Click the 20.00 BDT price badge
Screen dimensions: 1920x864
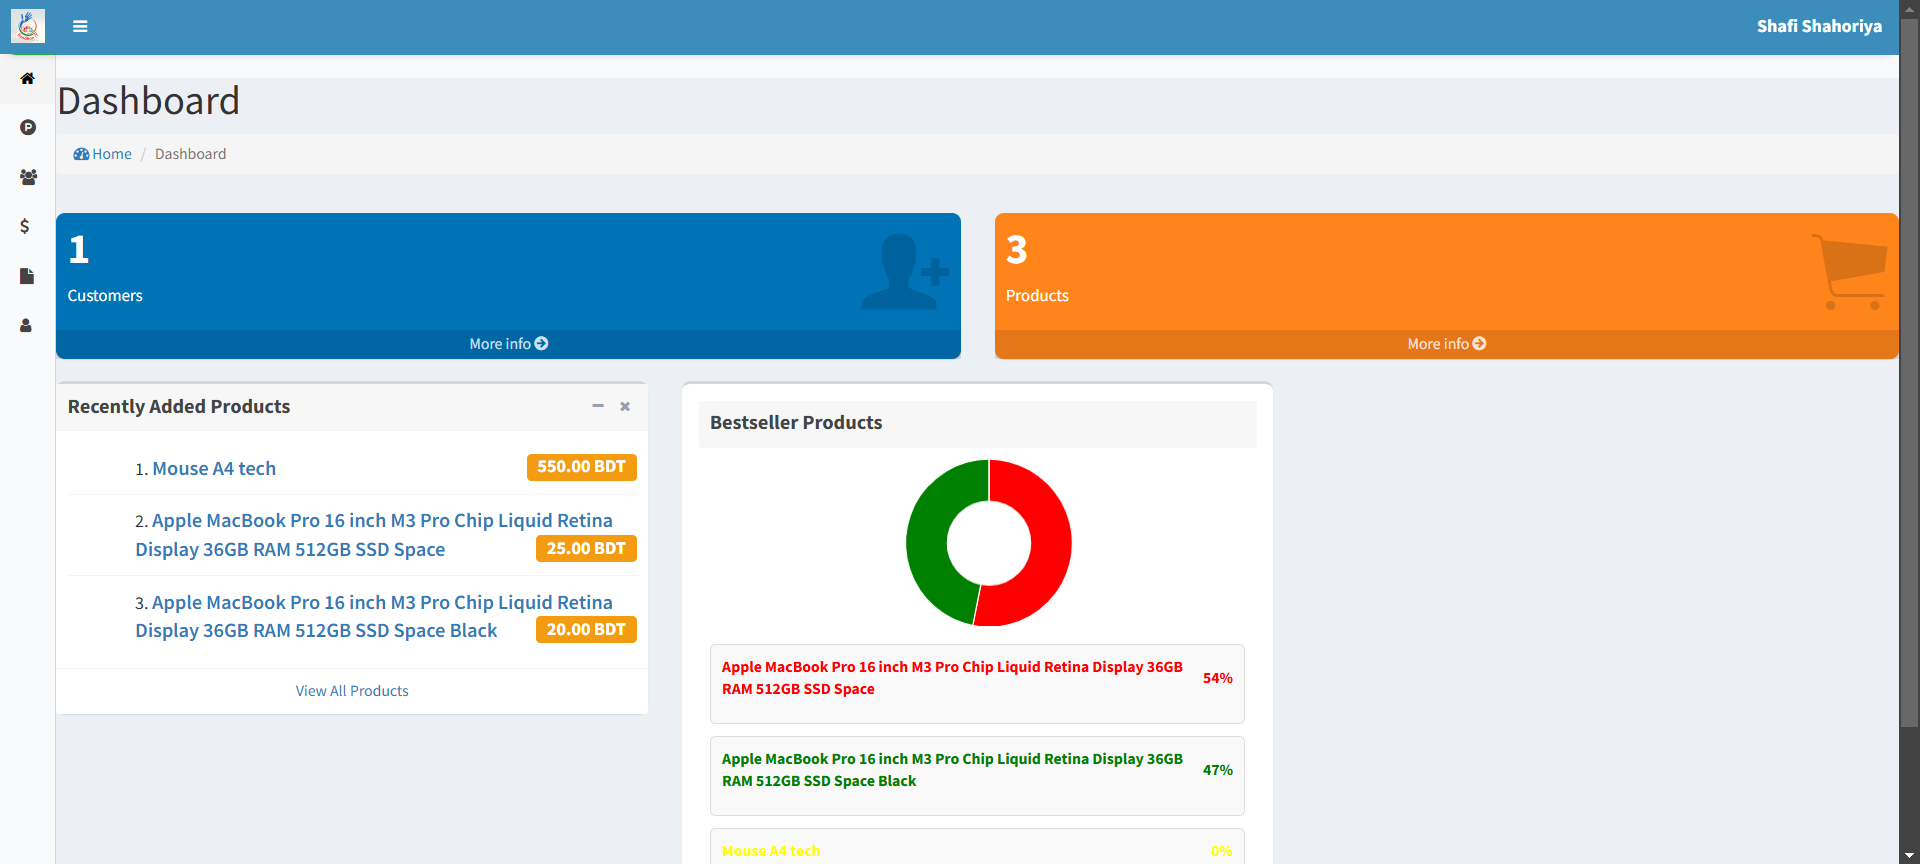586,630
